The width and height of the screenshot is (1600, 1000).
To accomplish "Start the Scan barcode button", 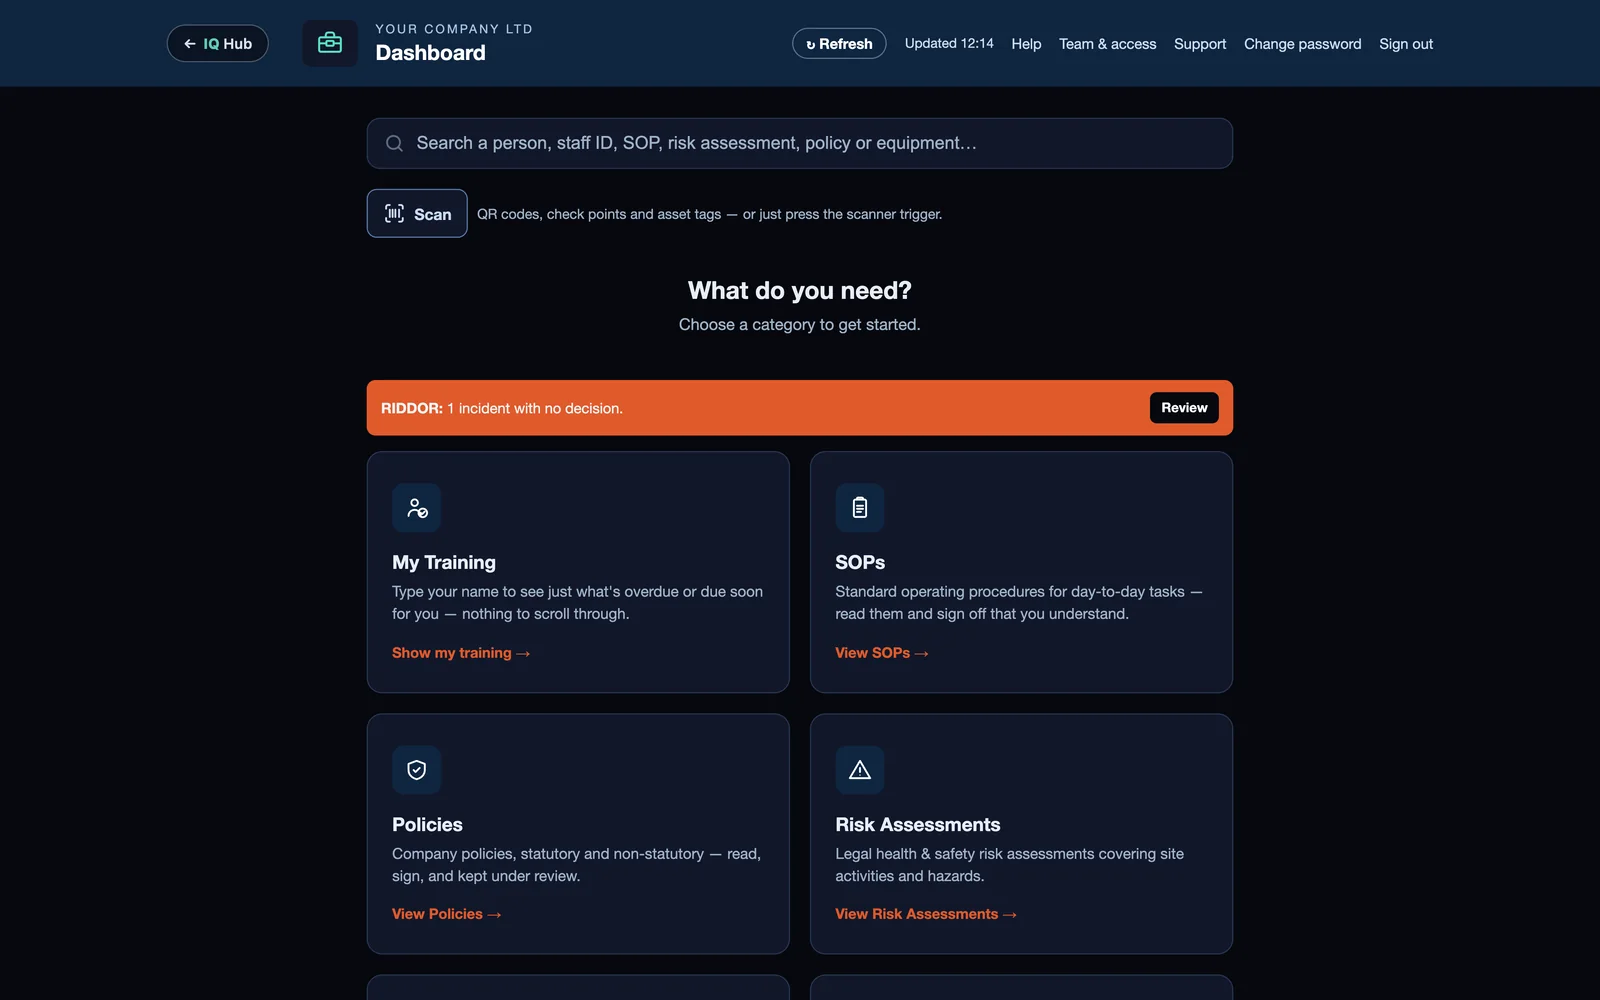I will tap(417, 213).
